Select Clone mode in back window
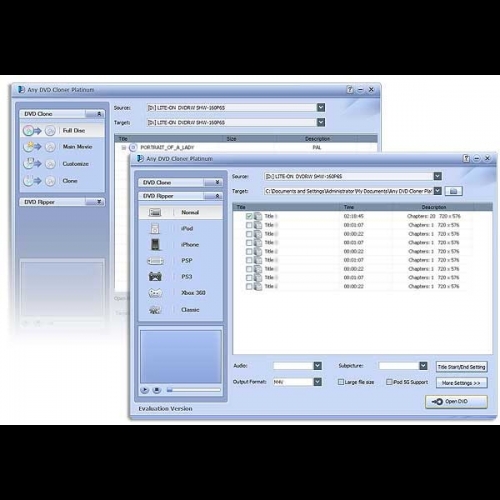 pyautogui.click(x=62, y=181)
